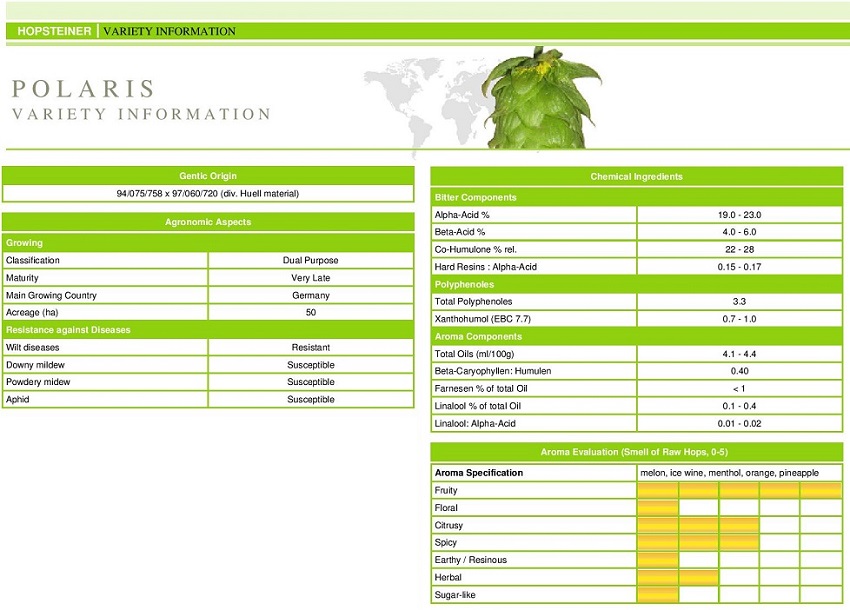Select the 0.40 value
This screenshot has height=610, width=850.
tap(739, 371)
